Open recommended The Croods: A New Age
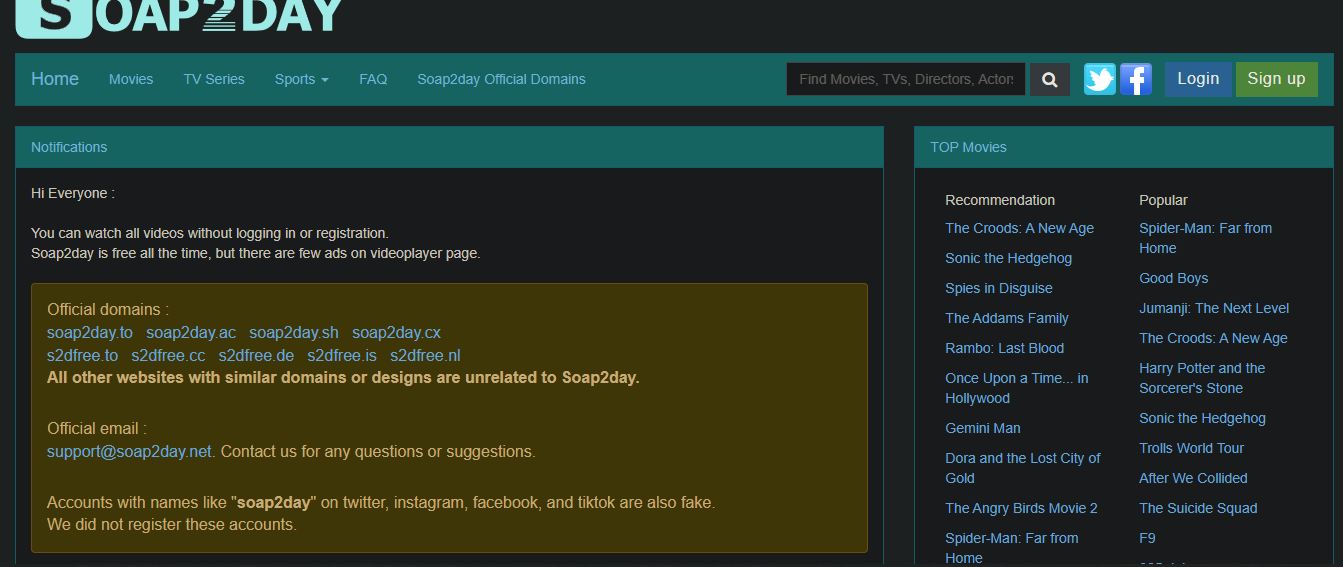 [x=1019, y=228]
